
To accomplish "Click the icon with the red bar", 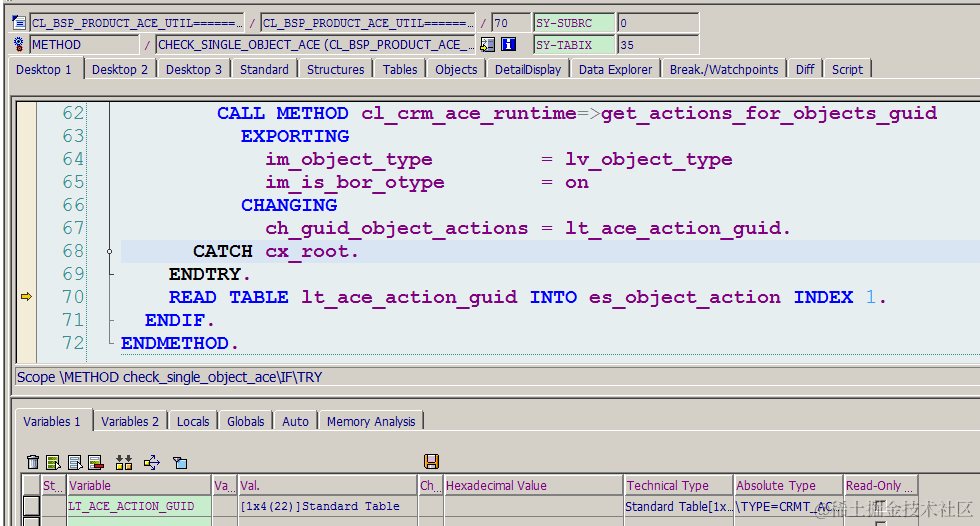I will [96, 462].
